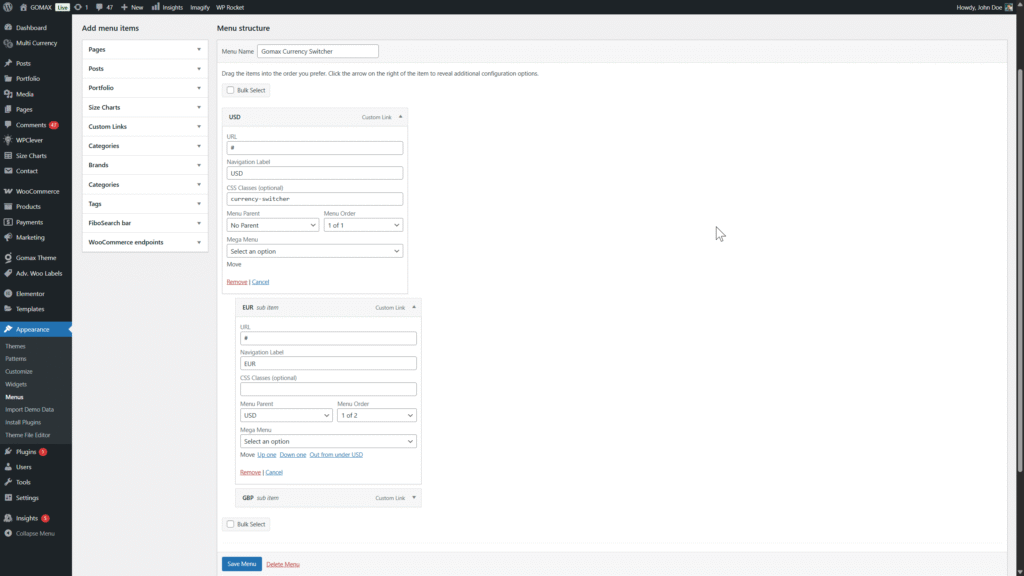The image size is (1024, 576).
Task: Open the USD item Menu Parent dropdown
Action: (x=272, y=225)
